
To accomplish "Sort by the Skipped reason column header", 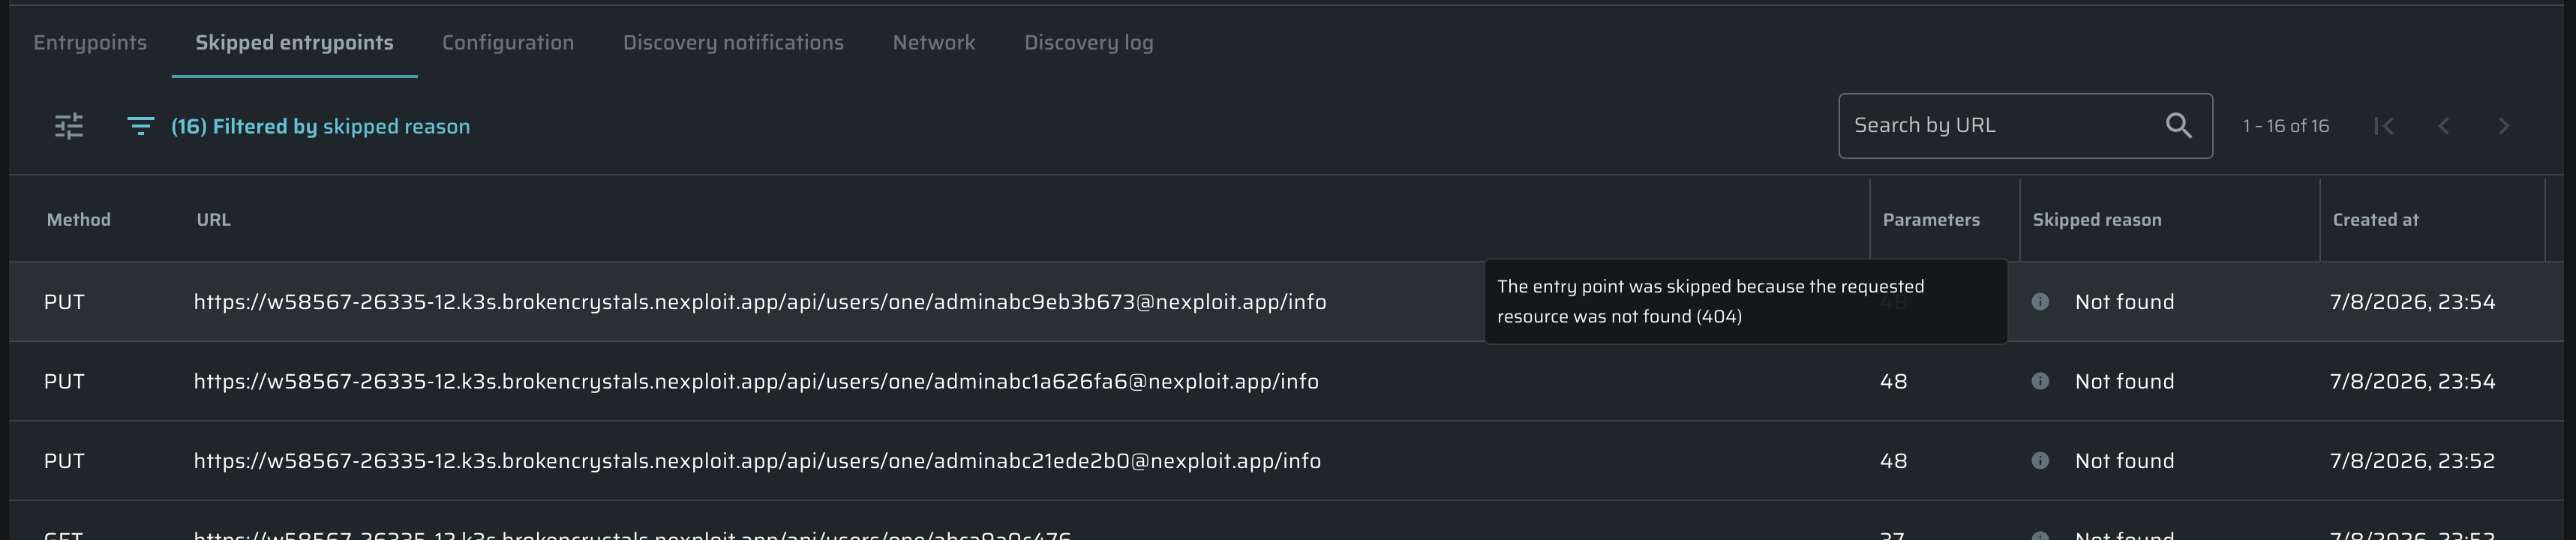I will [x=2096, y=220].
